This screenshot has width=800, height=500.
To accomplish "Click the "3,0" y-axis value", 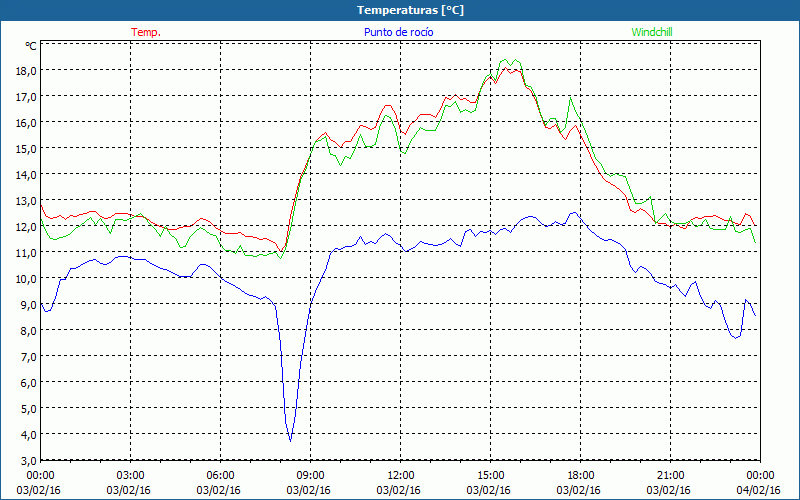I will coord(28,461).
